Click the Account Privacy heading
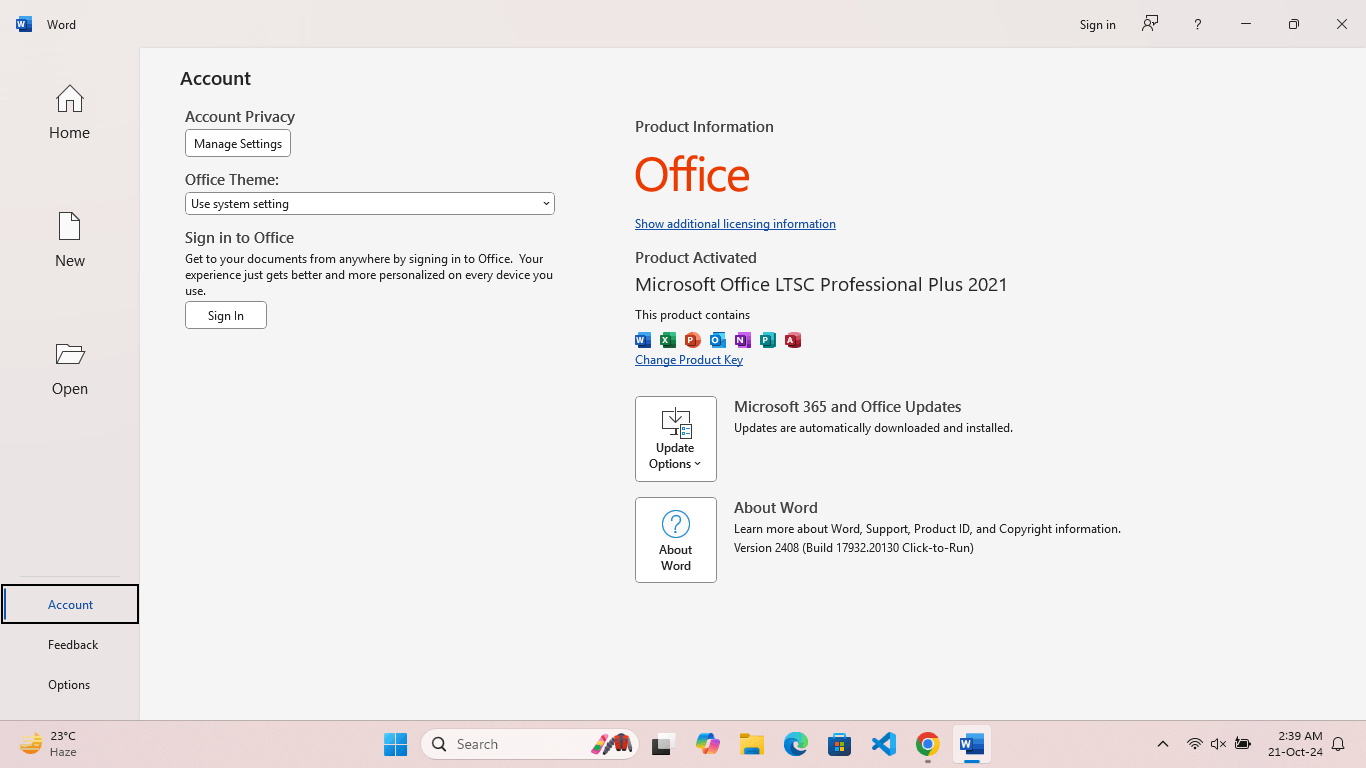1366x768 pixels. point(240,117)
